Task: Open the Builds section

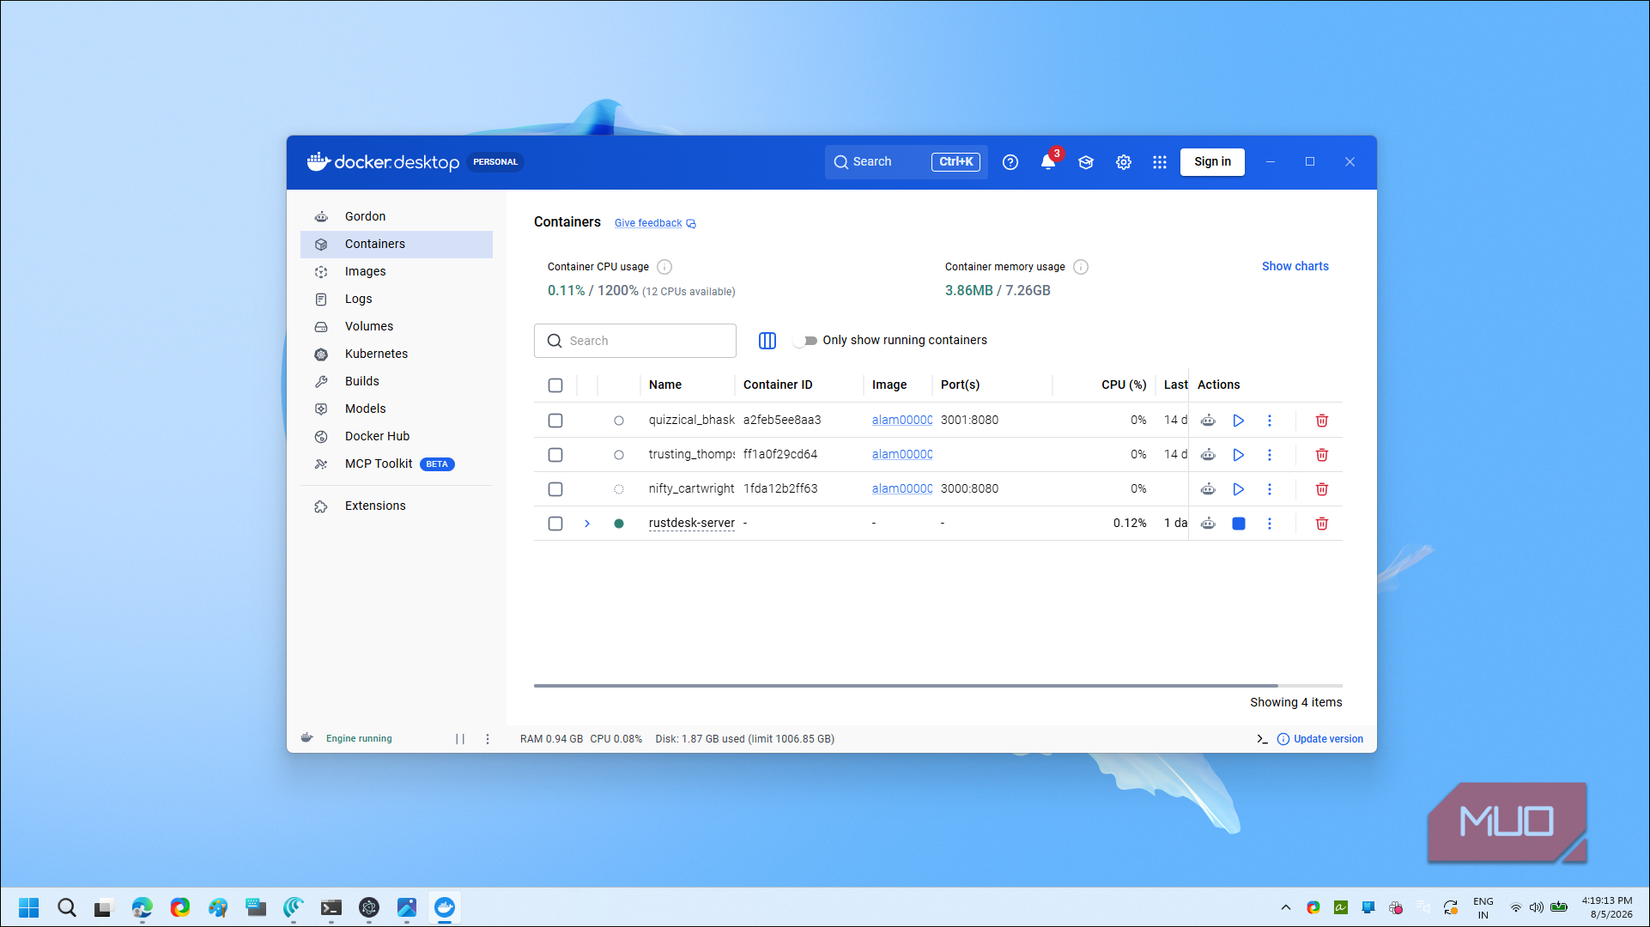Action: [396, 382]
